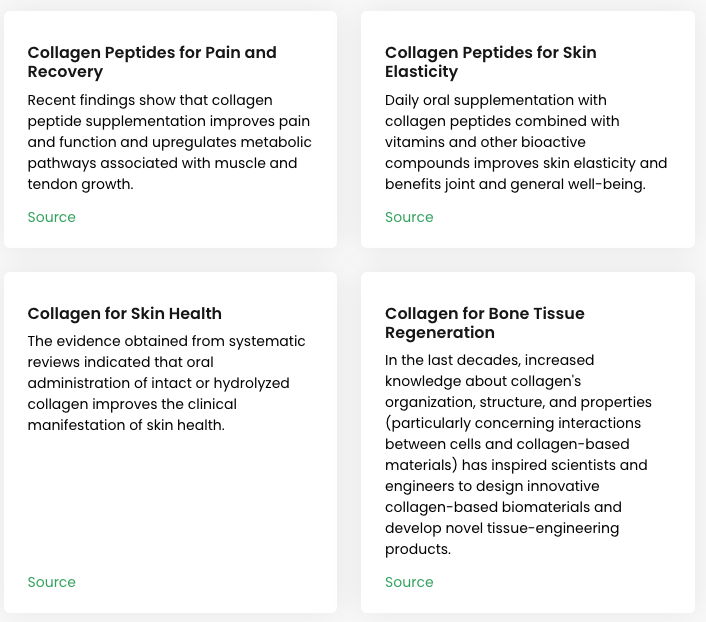The height and width of the screenshot is (622, 706).
Task: Click paragraph starting 'Daily oral supplementation'
Action: point(526,142)
